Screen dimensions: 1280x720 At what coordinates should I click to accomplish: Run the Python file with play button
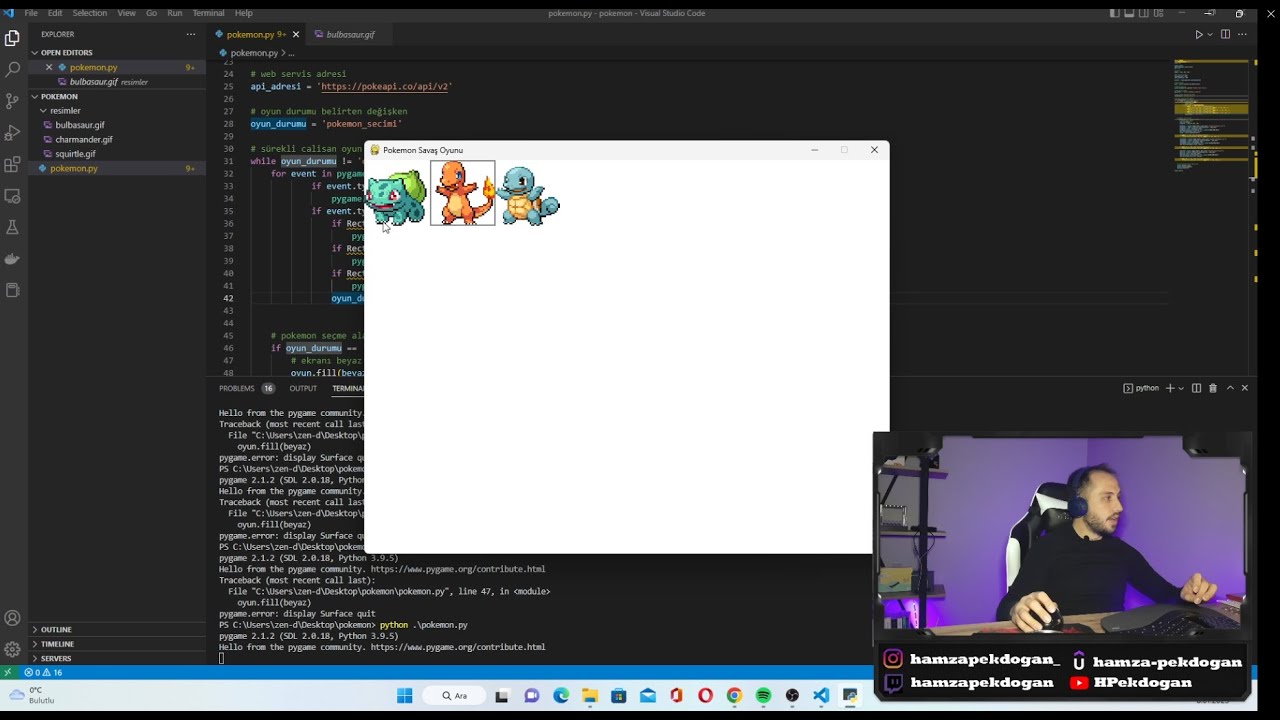(x=1199, y=34)
